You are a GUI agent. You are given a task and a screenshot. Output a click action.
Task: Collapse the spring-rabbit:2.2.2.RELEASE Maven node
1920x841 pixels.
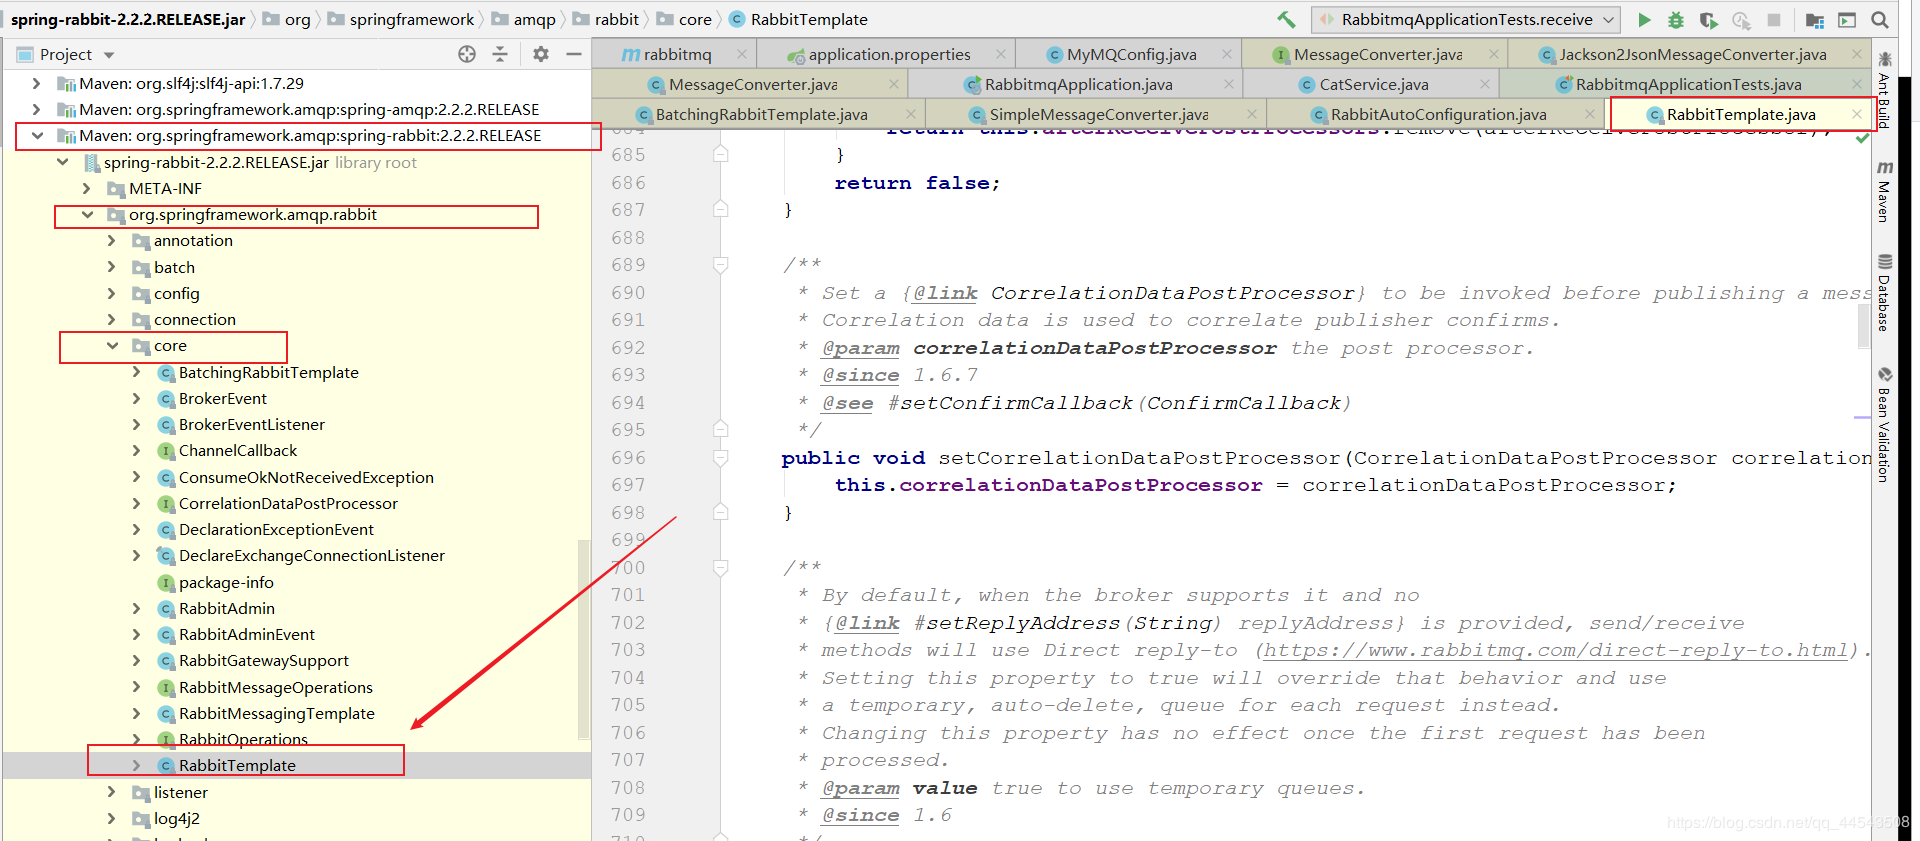pyautogui.click(x=37, y=135)
